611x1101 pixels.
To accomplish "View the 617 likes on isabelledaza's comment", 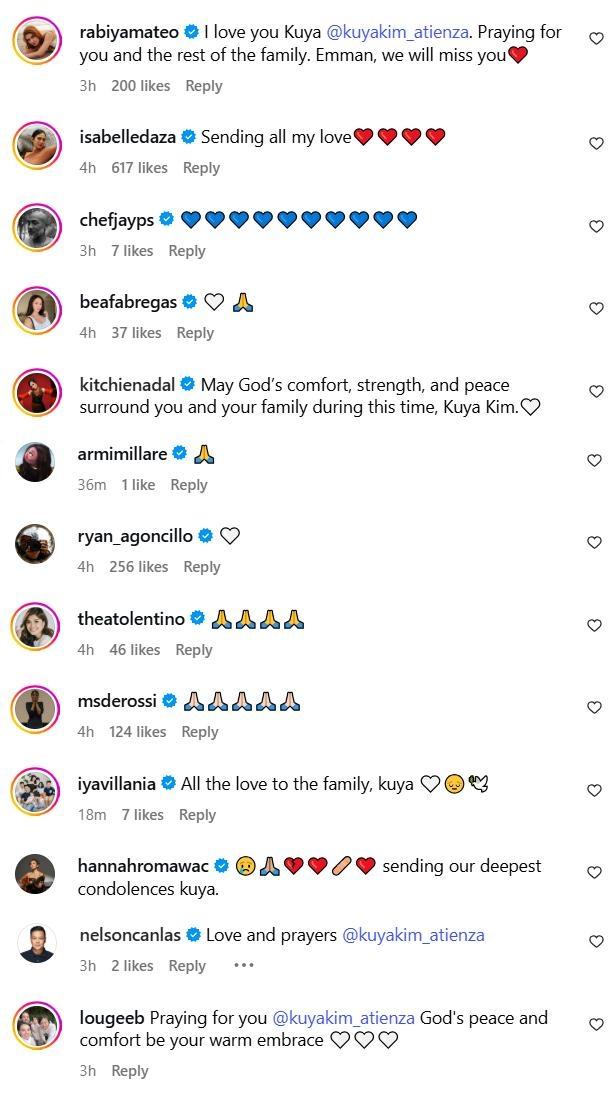I will [139, 168].
